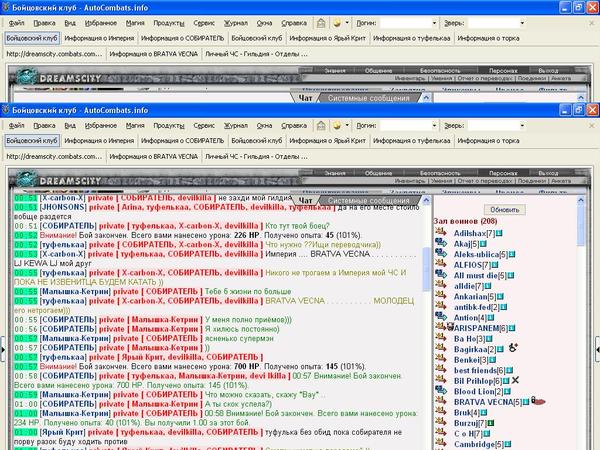Click the right-edge panel collapse arrow handle
The width and height of the screenshot is (600, 450).
click(x=597, y=349)
